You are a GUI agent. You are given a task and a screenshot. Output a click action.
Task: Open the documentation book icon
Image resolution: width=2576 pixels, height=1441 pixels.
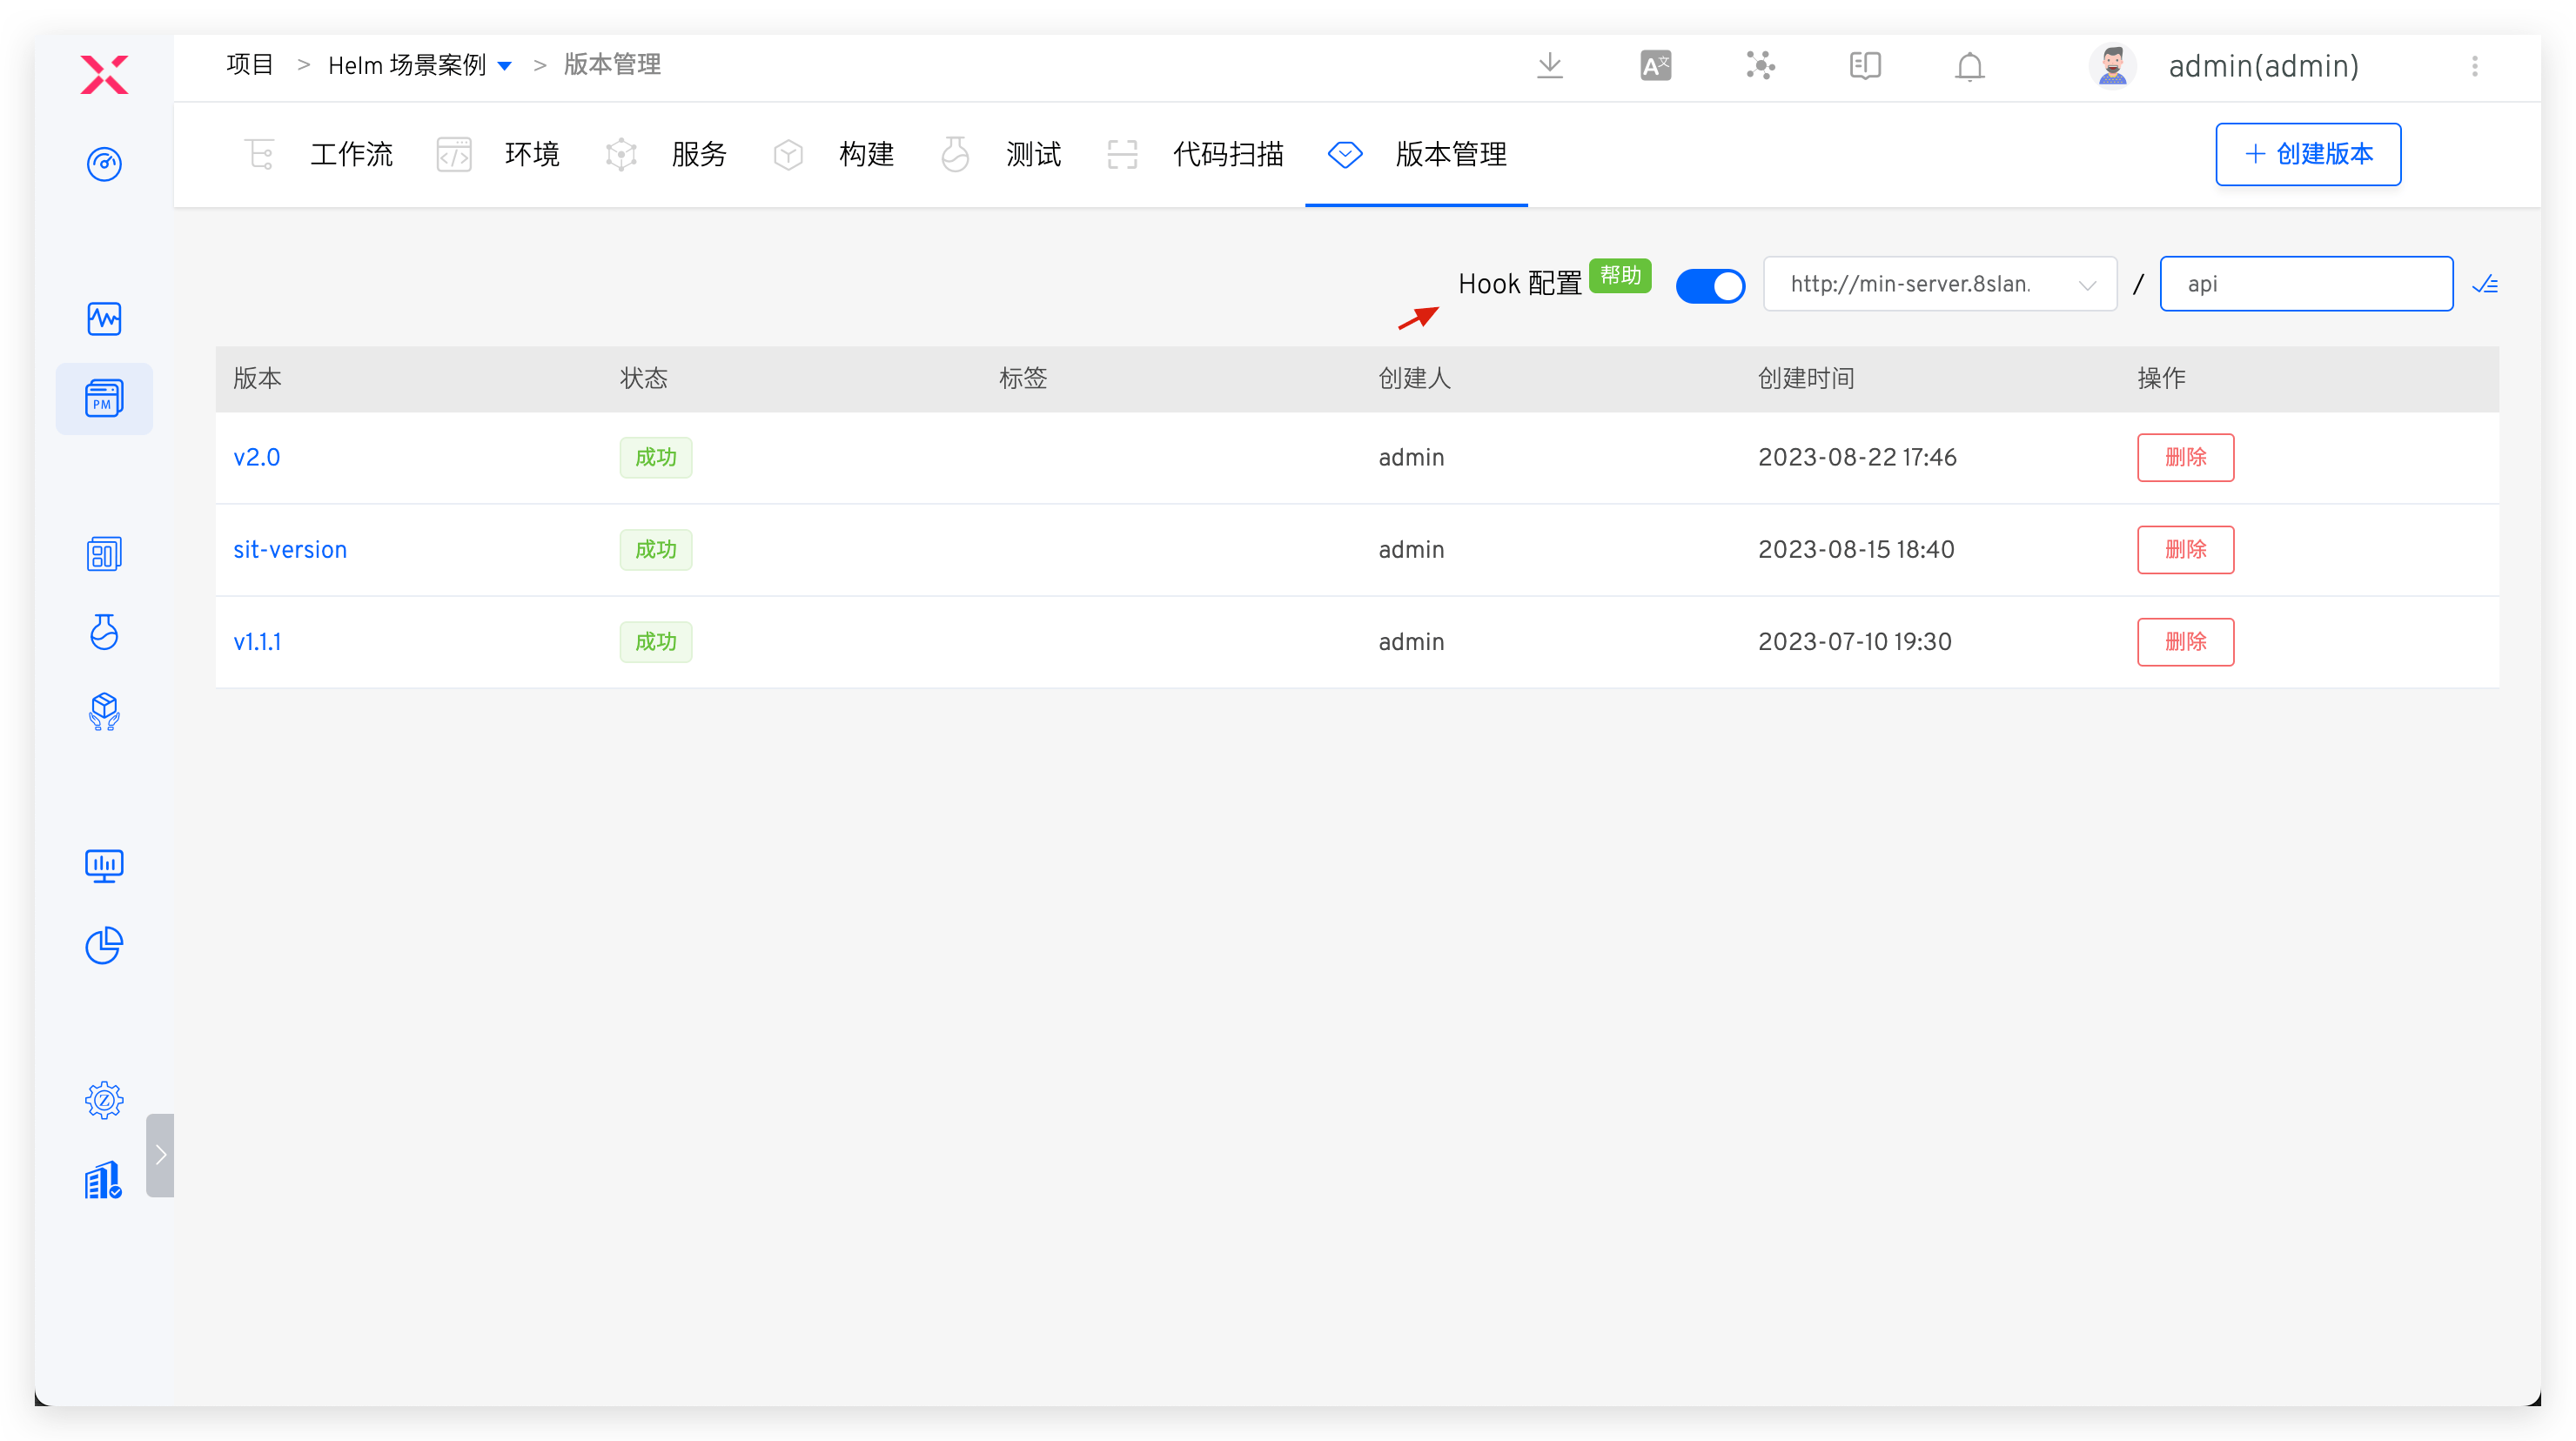(x=1864, y=65)
